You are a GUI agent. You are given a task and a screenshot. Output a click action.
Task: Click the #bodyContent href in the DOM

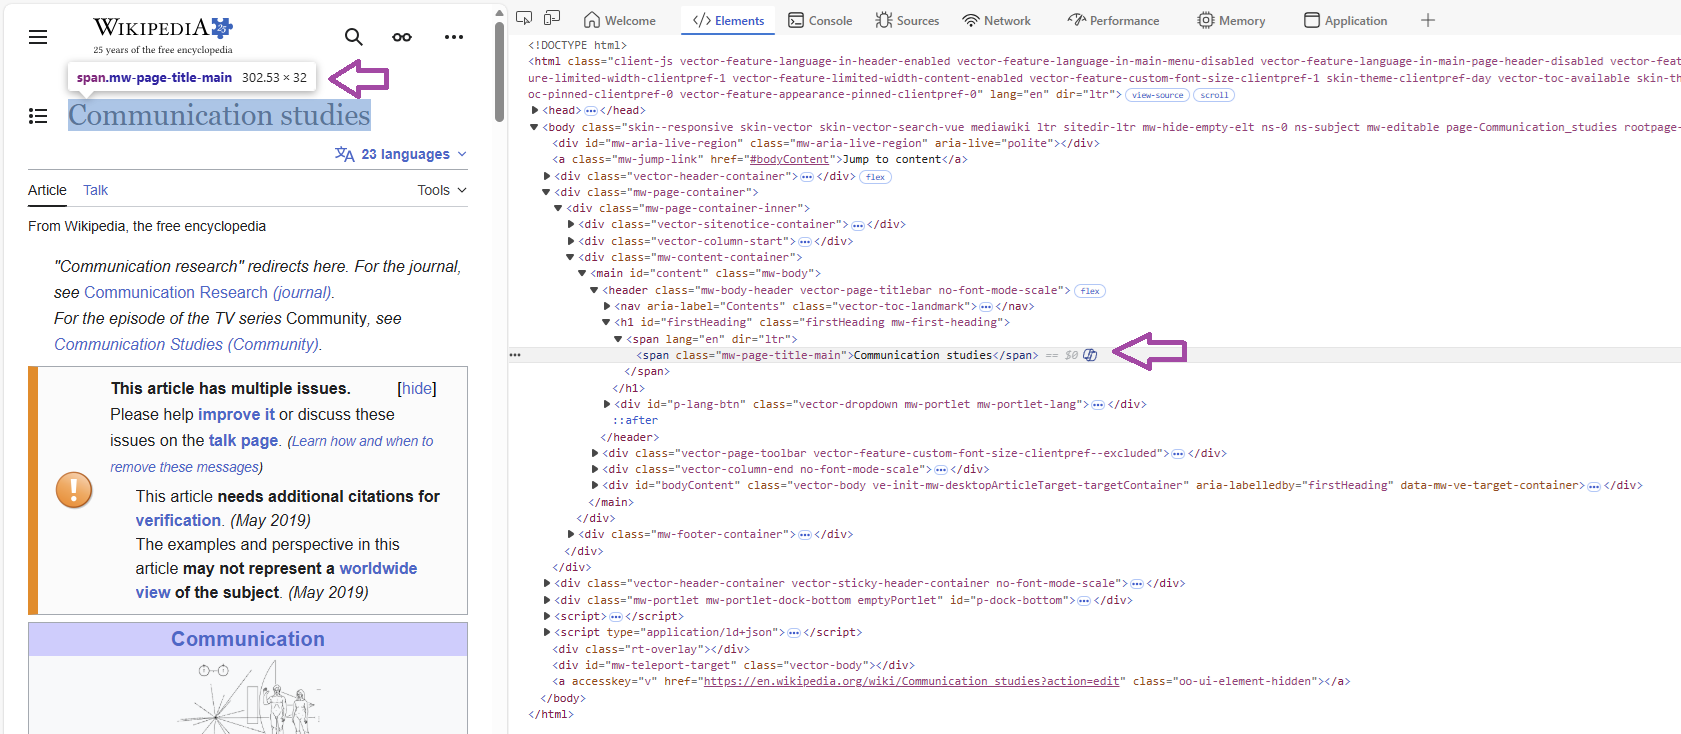tap(790, 160)
